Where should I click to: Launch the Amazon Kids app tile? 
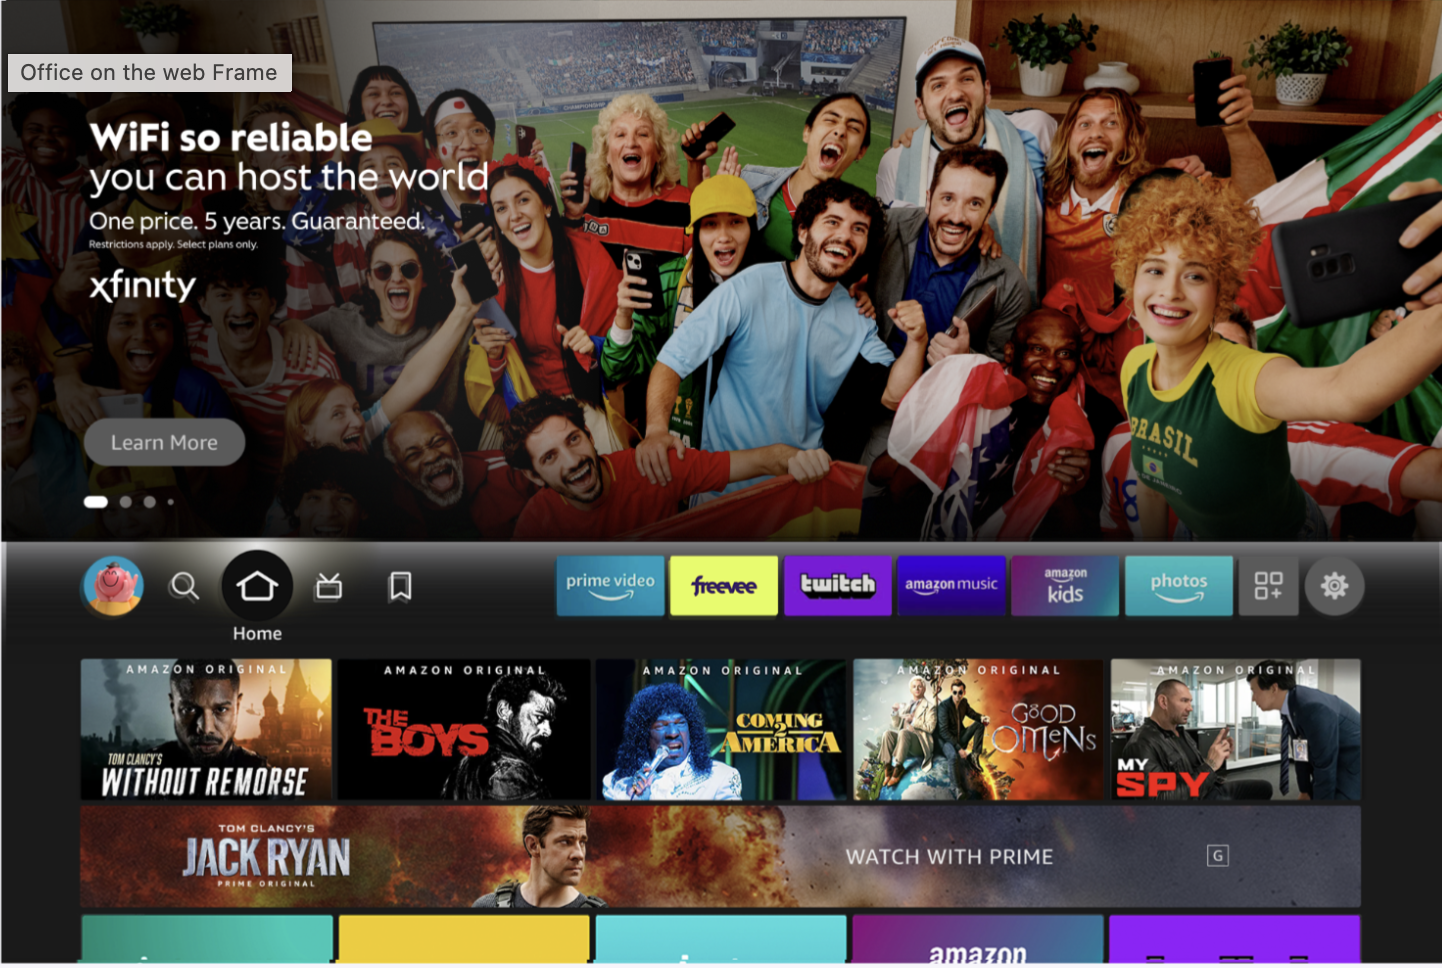click(1066, 586)
